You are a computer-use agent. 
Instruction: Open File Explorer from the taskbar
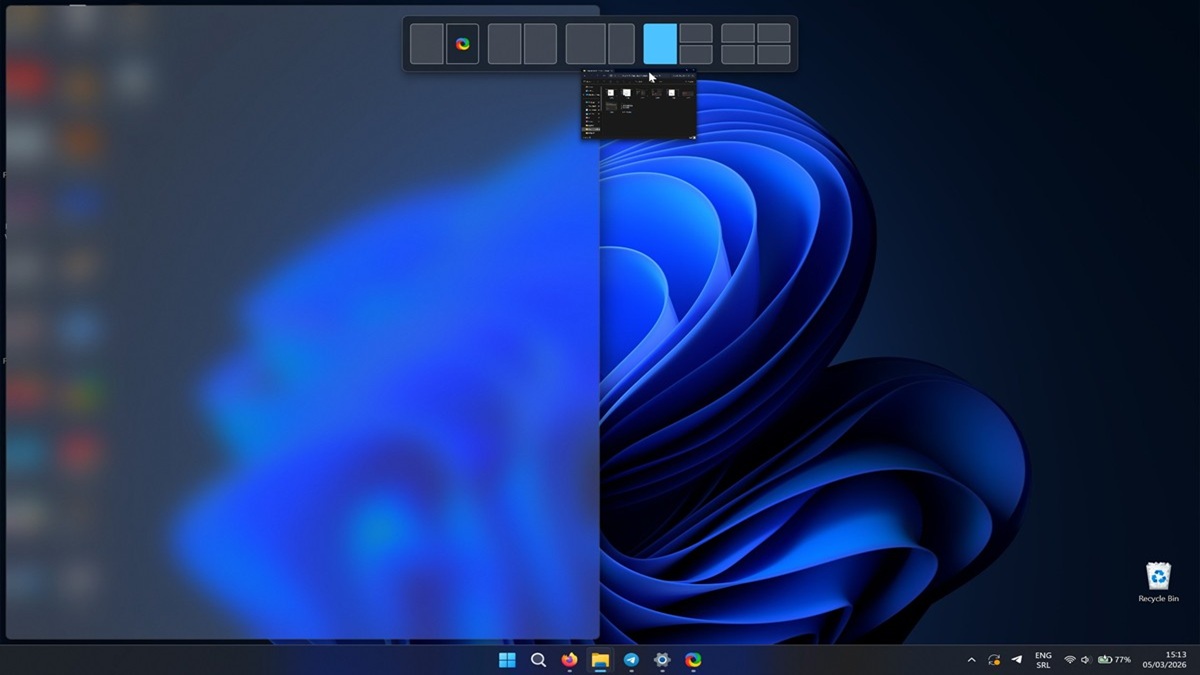[600, 660]
